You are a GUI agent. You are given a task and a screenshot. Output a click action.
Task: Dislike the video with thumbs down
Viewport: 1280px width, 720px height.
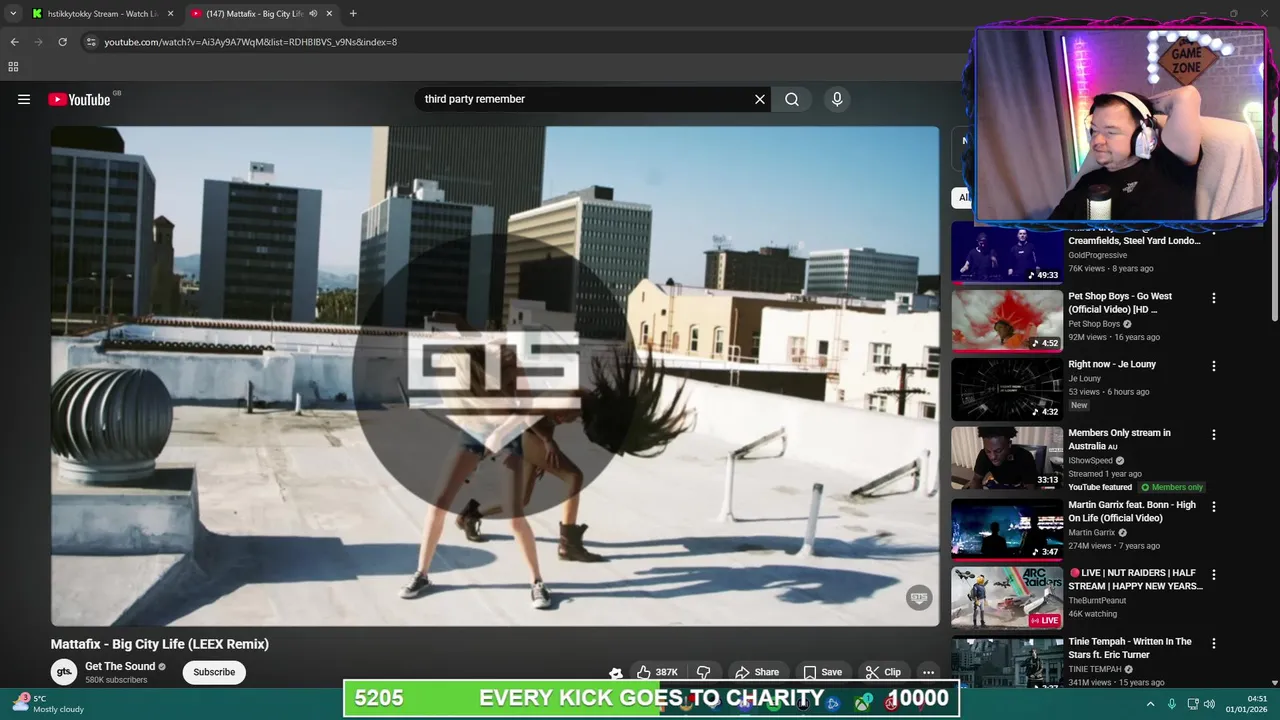(x=704, y=672)
